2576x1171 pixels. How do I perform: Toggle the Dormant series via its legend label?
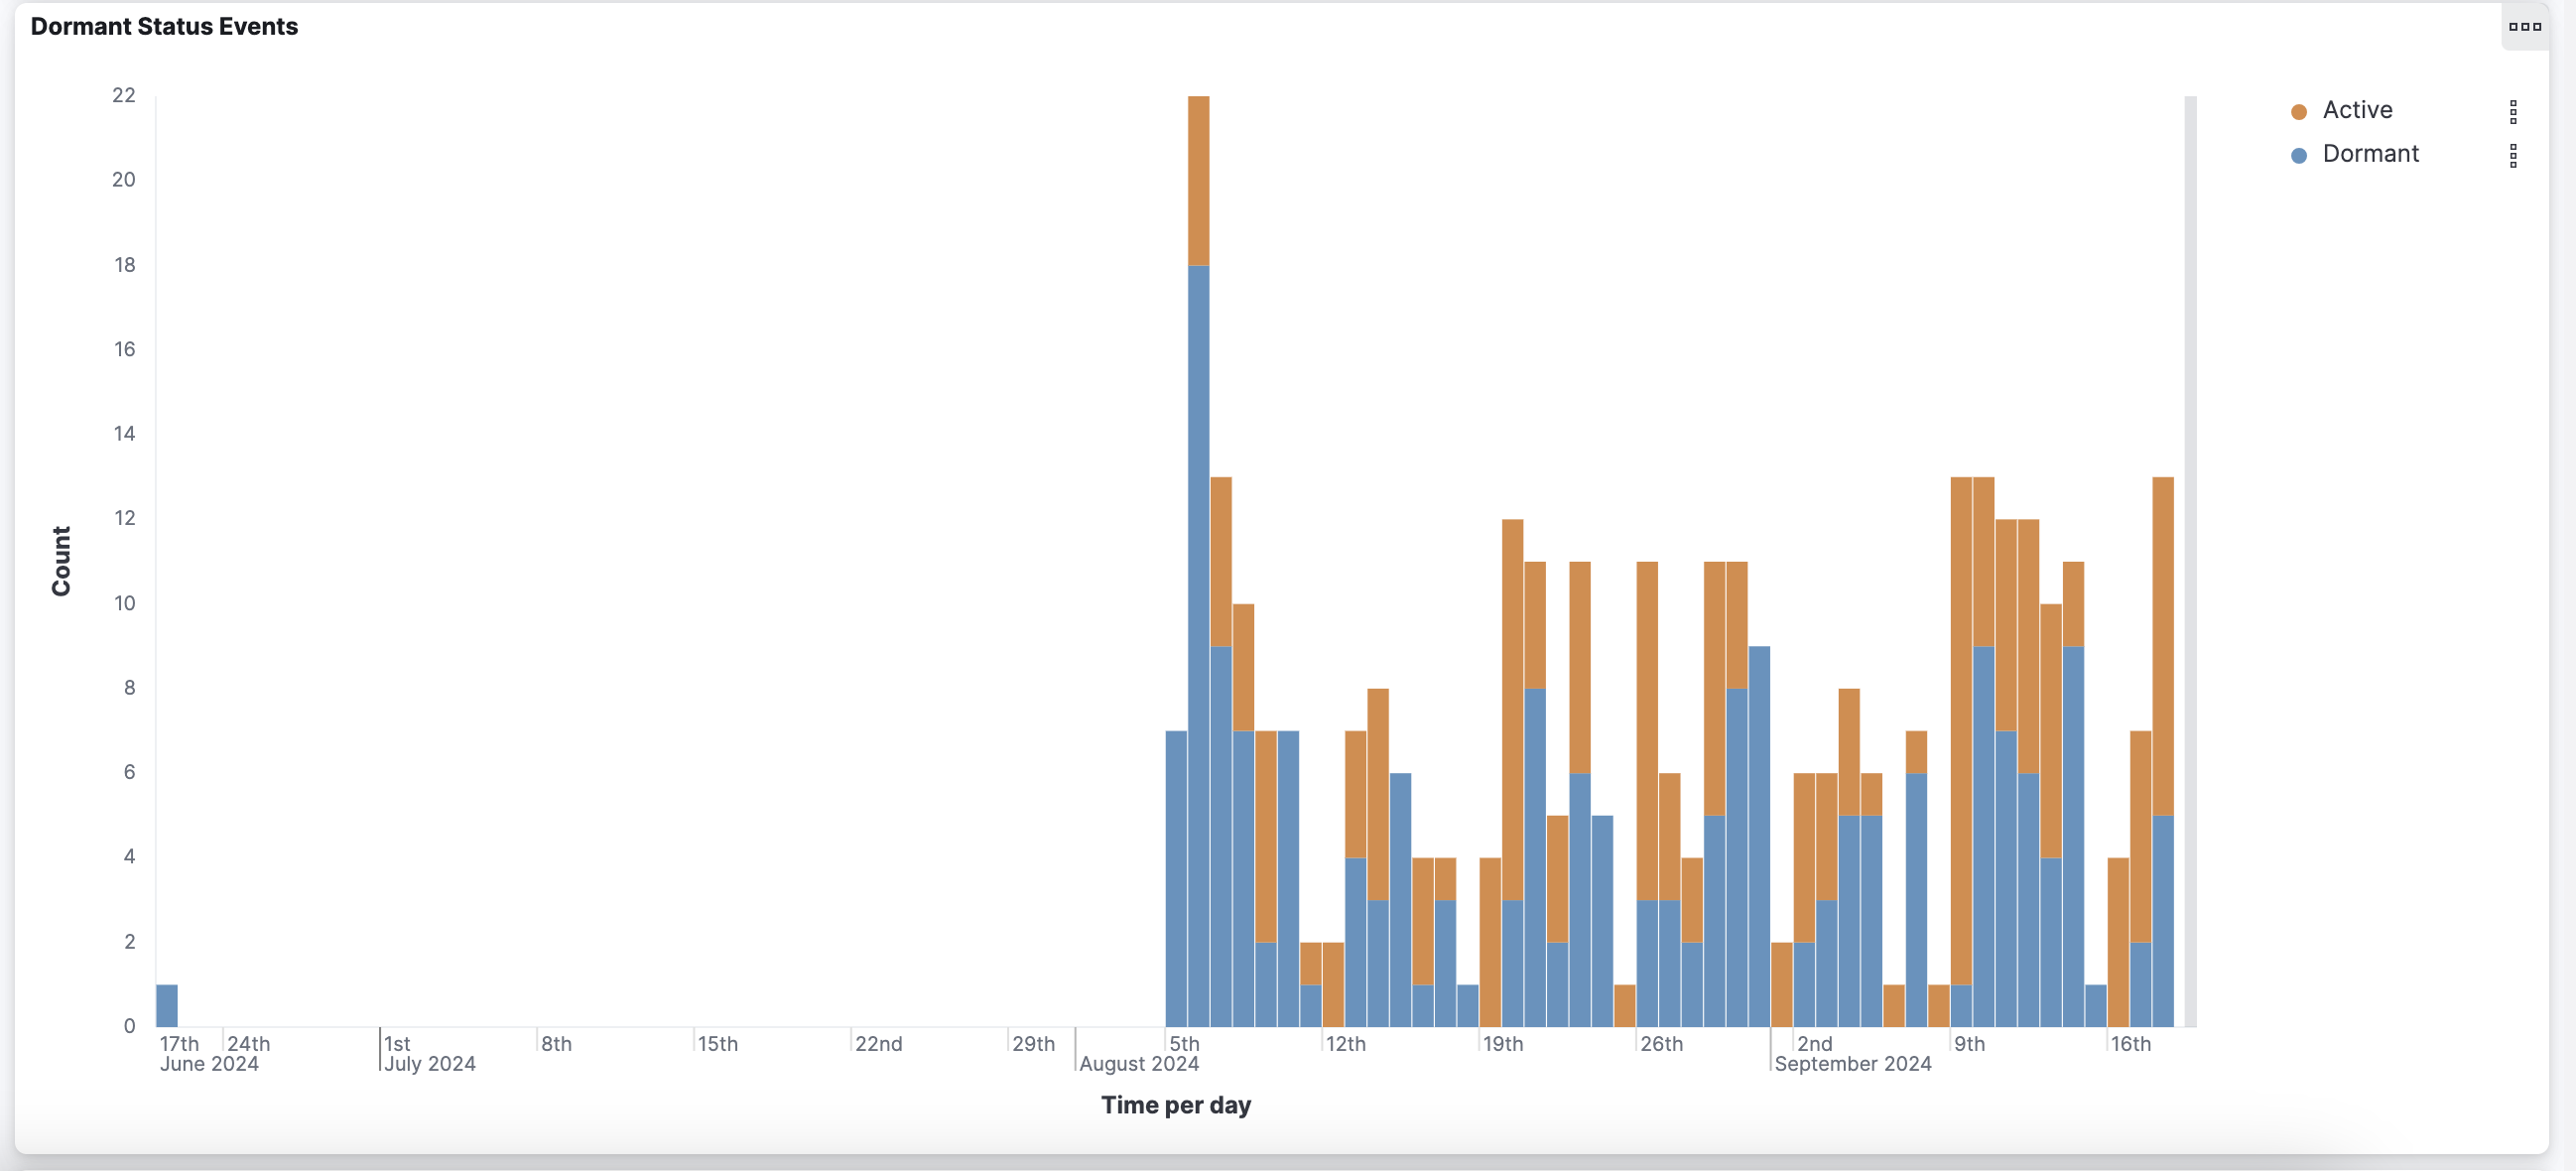click(2370, 154)
